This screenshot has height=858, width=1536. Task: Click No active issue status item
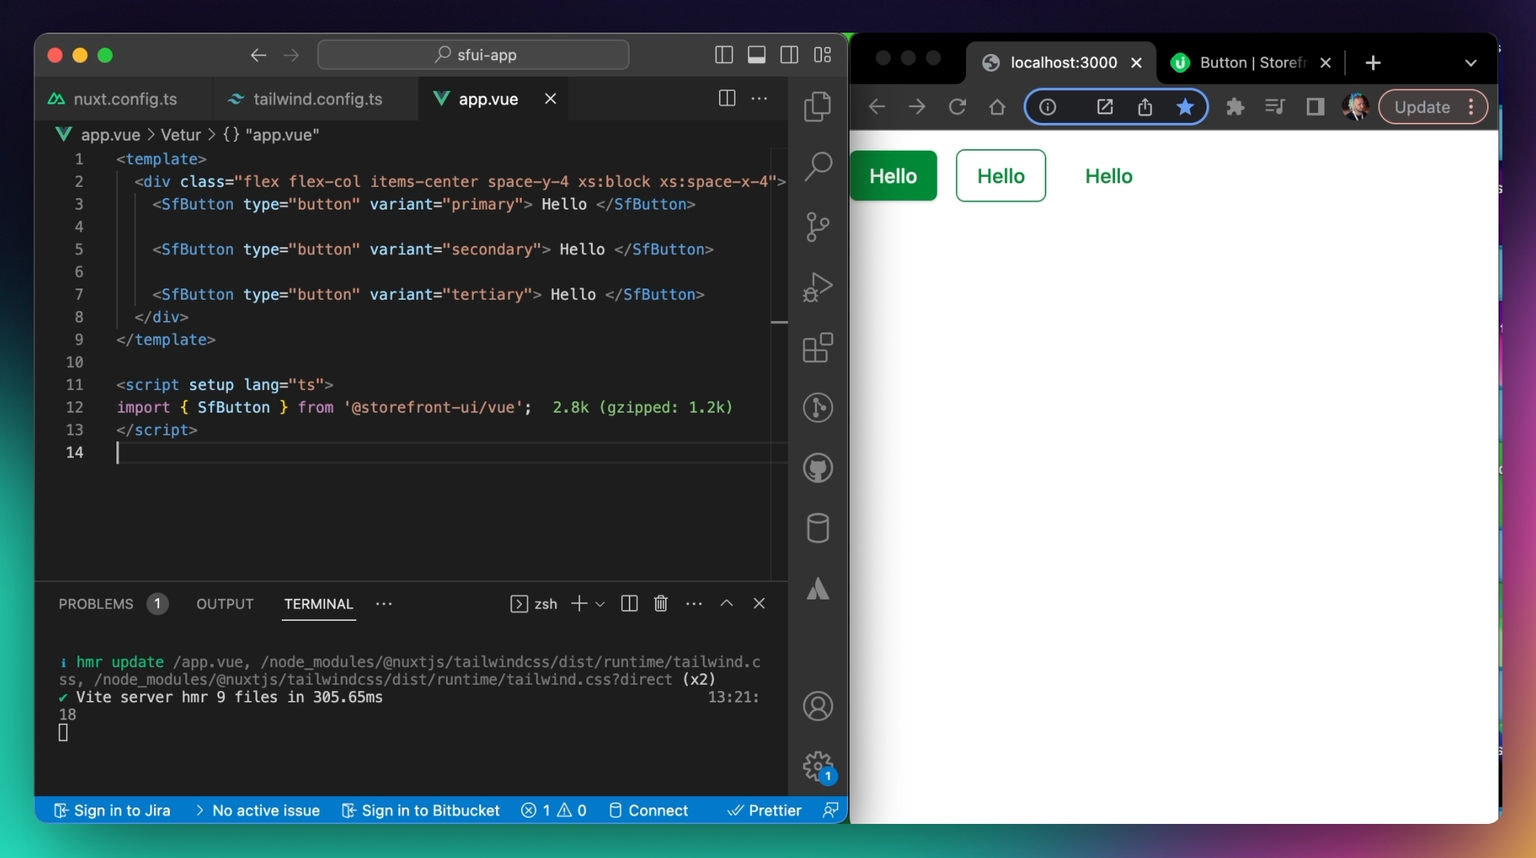(257, 811)
